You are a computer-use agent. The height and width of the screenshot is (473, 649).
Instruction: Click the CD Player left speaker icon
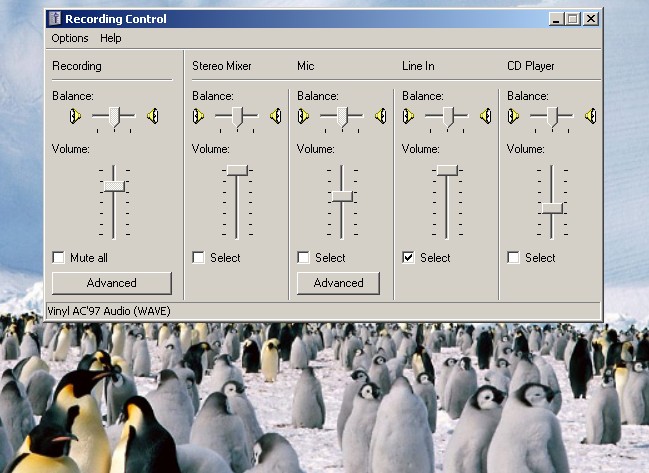[514, 116]
